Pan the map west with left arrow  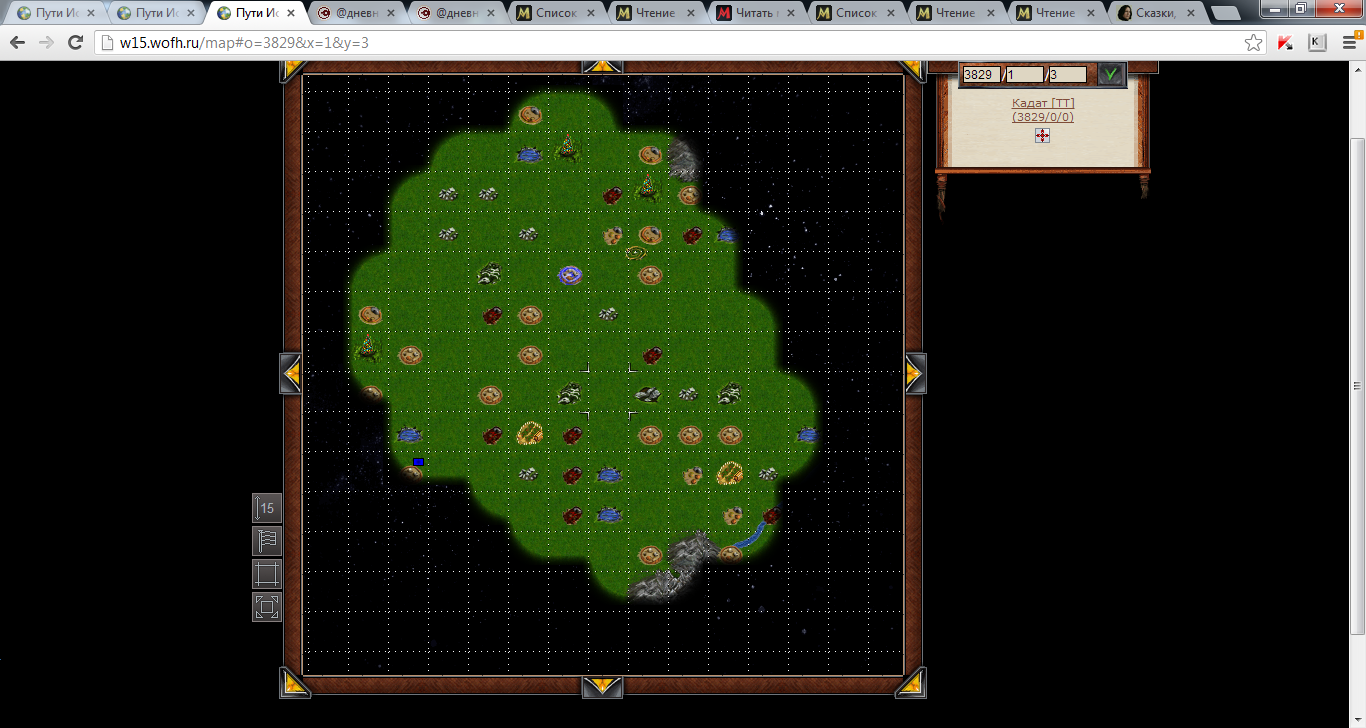click(291, 374)
